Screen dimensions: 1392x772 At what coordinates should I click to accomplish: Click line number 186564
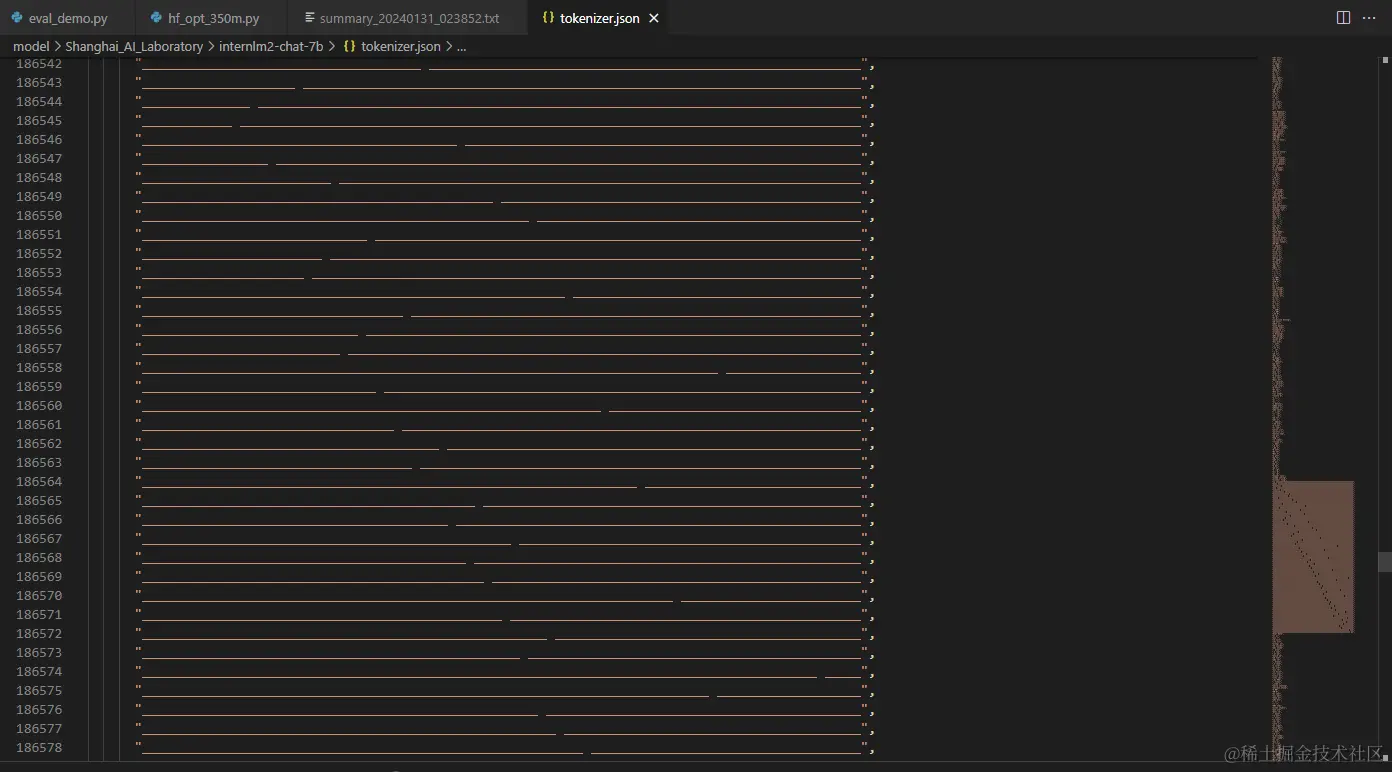(39, 482)
